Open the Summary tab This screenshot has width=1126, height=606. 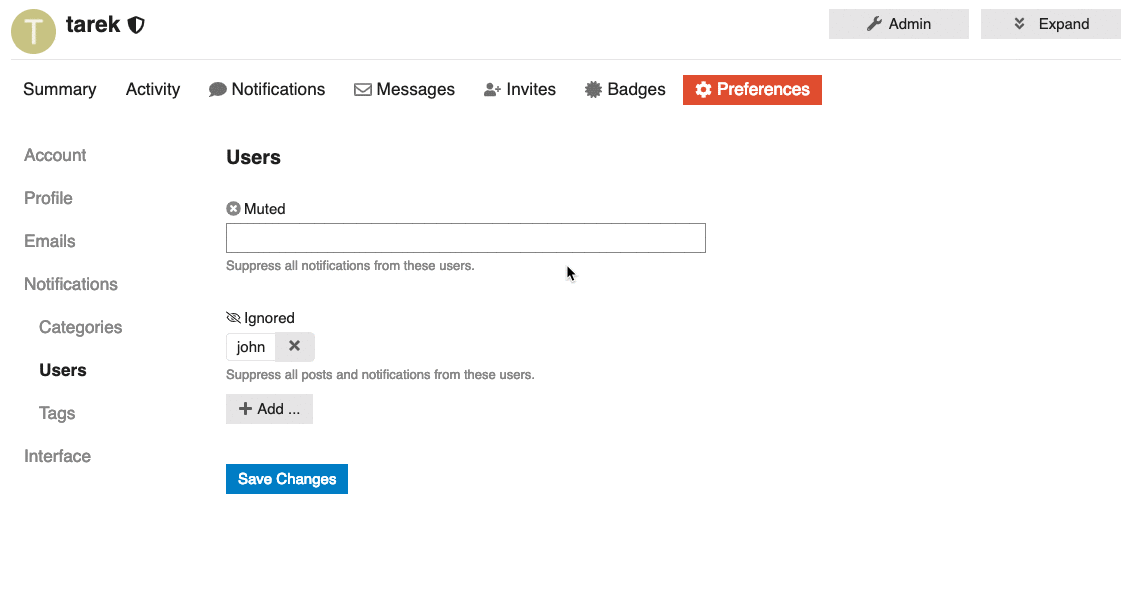[x=60, y=89]
